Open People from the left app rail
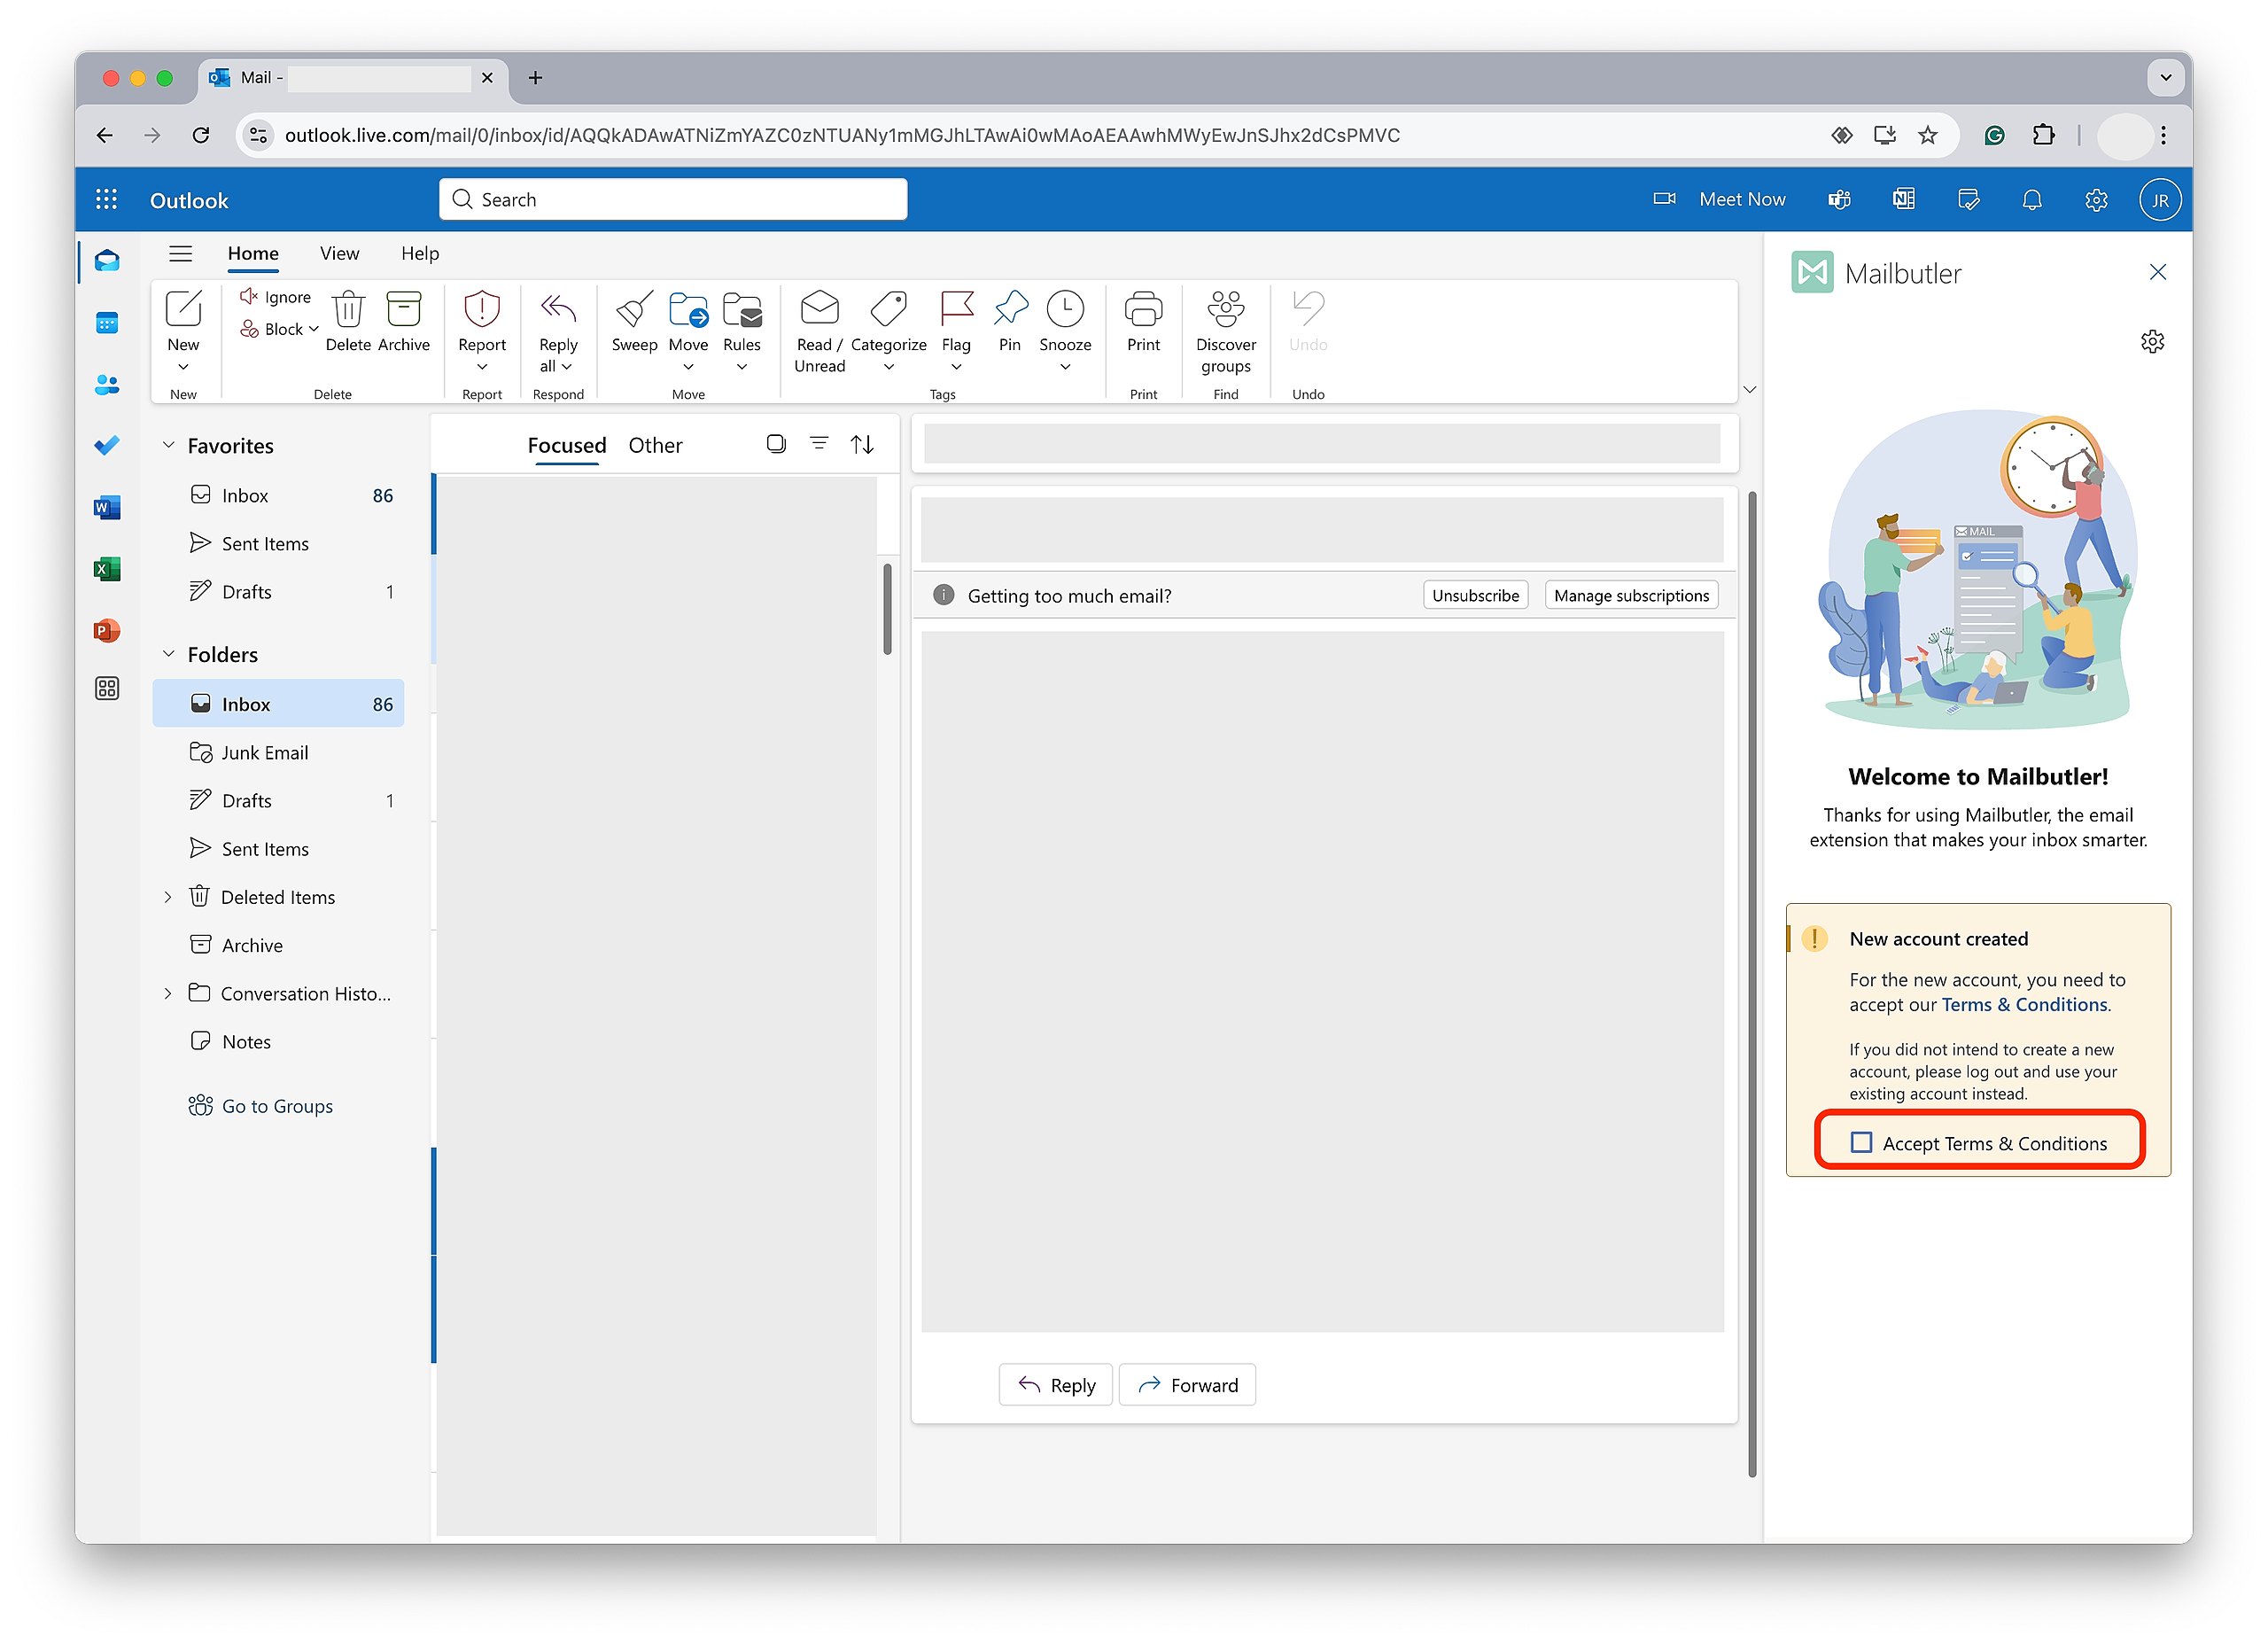This screenshot has width=2268, height=1643. (107, 385)
